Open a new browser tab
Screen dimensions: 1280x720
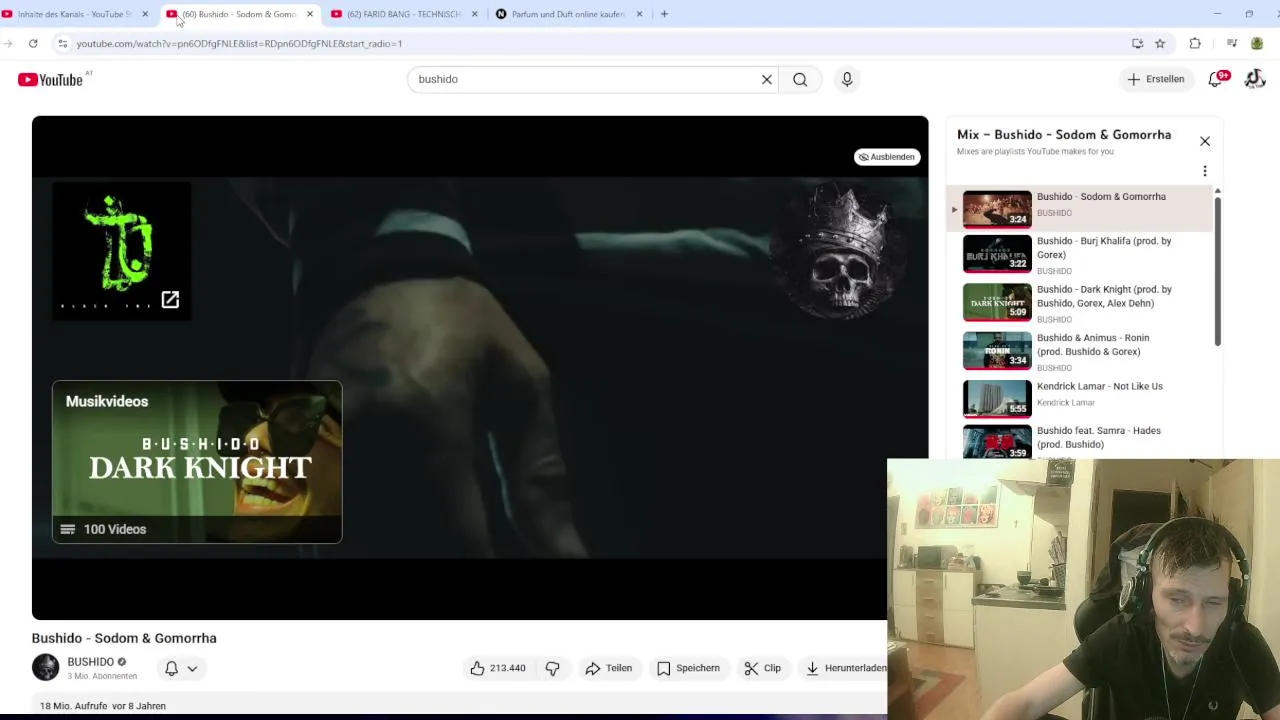click(x=664, y=14)
